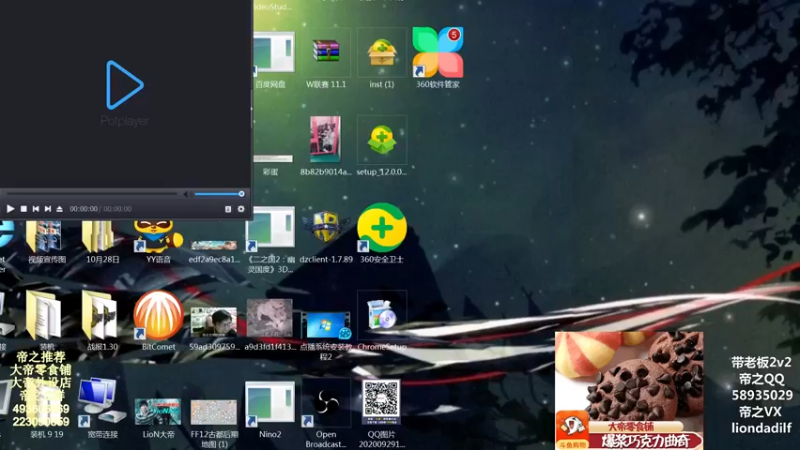Open 360软件管家 desktop icon

[438, 58]
